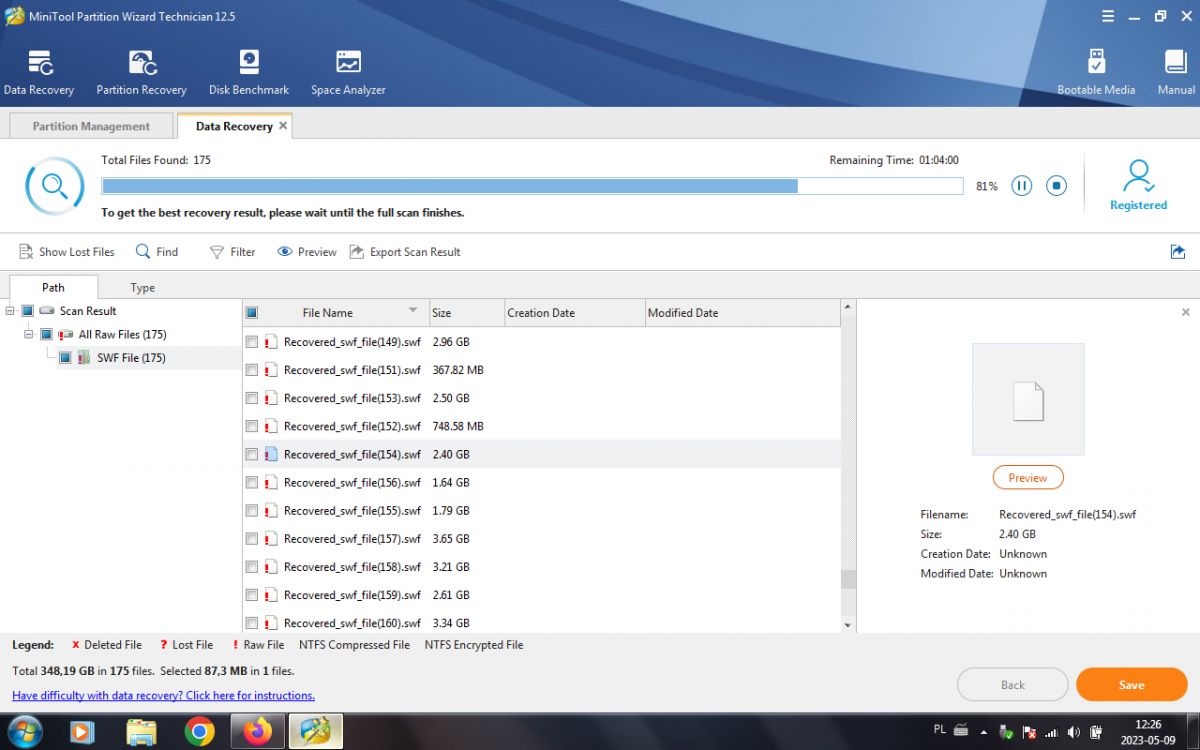This screenshot has height=750, width=1200.
Task: Open Windows Start menu
Action: tap(24, 732)
